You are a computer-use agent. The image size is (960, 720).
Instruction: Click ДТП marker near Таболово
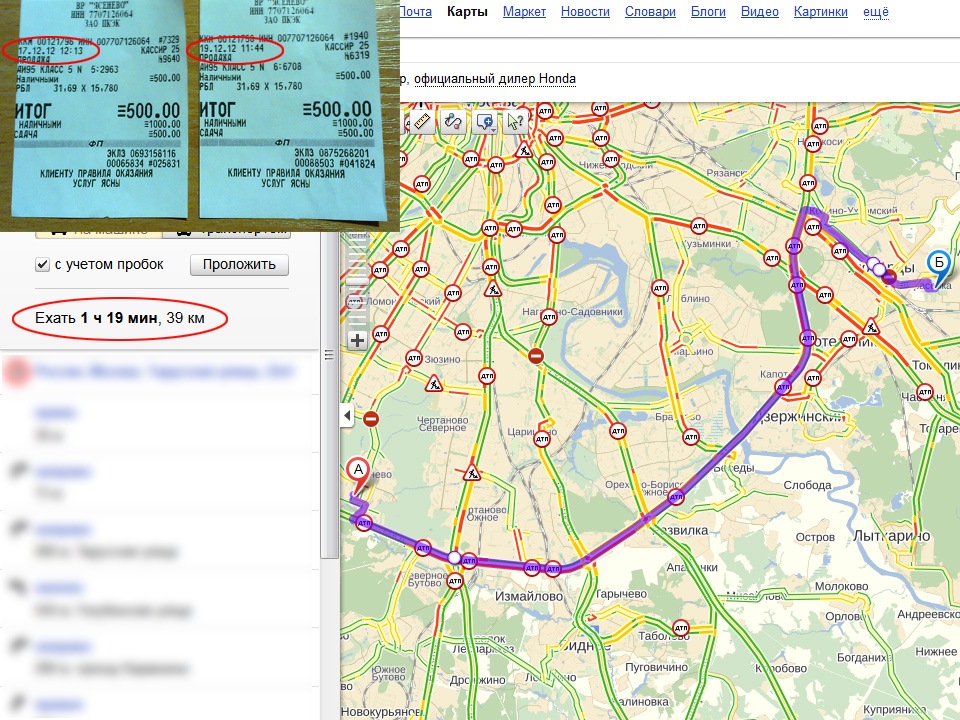click(x=681, y=628)
